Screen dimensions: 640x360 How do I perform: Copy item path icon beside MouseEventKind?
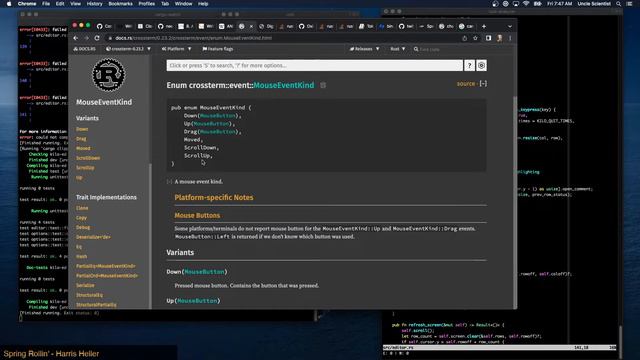pos(323,85)
